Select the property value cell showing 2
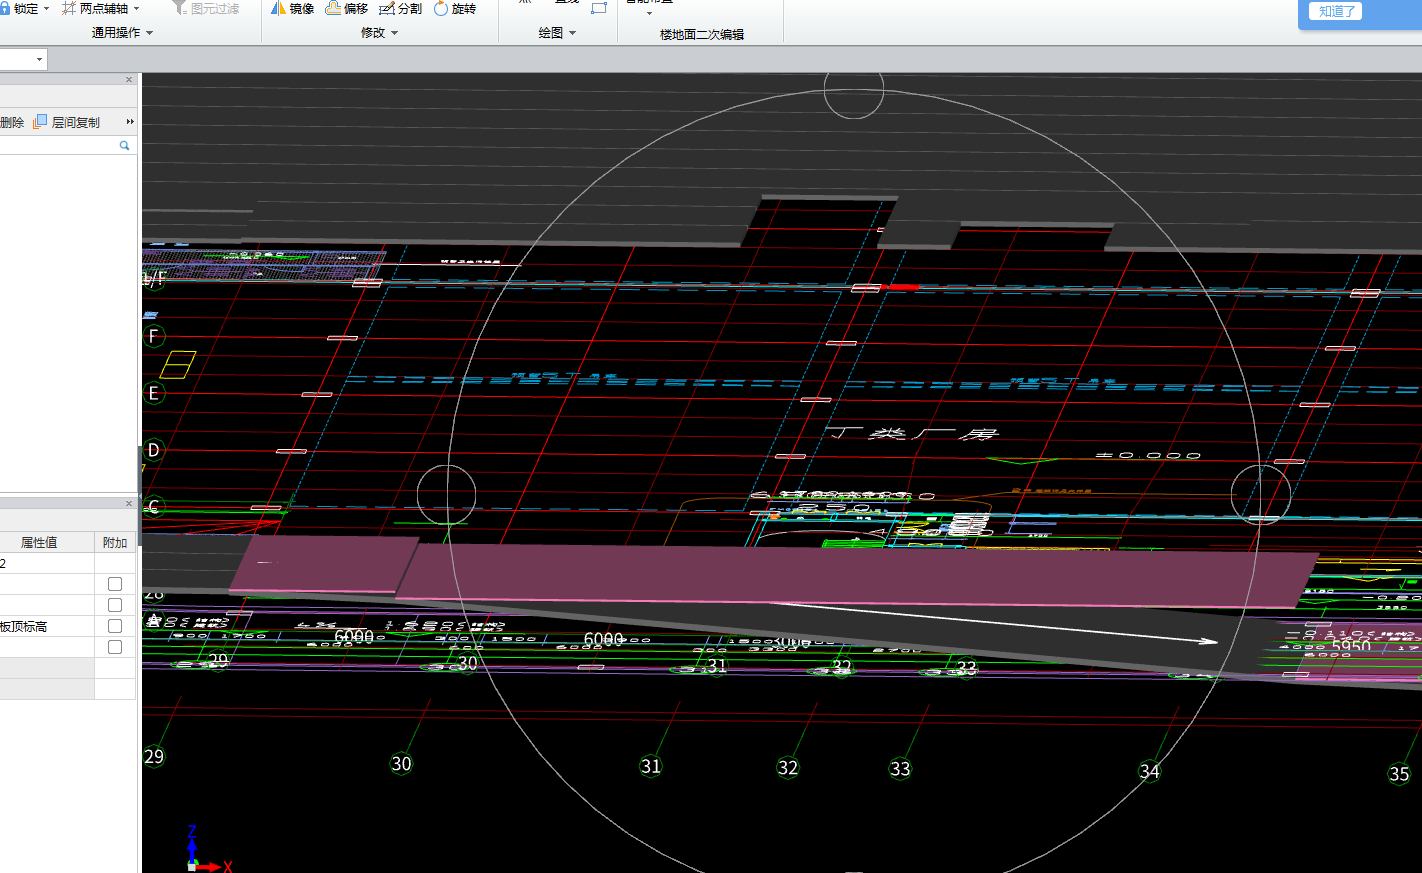 pyautogui.click(x=46, y=563)
